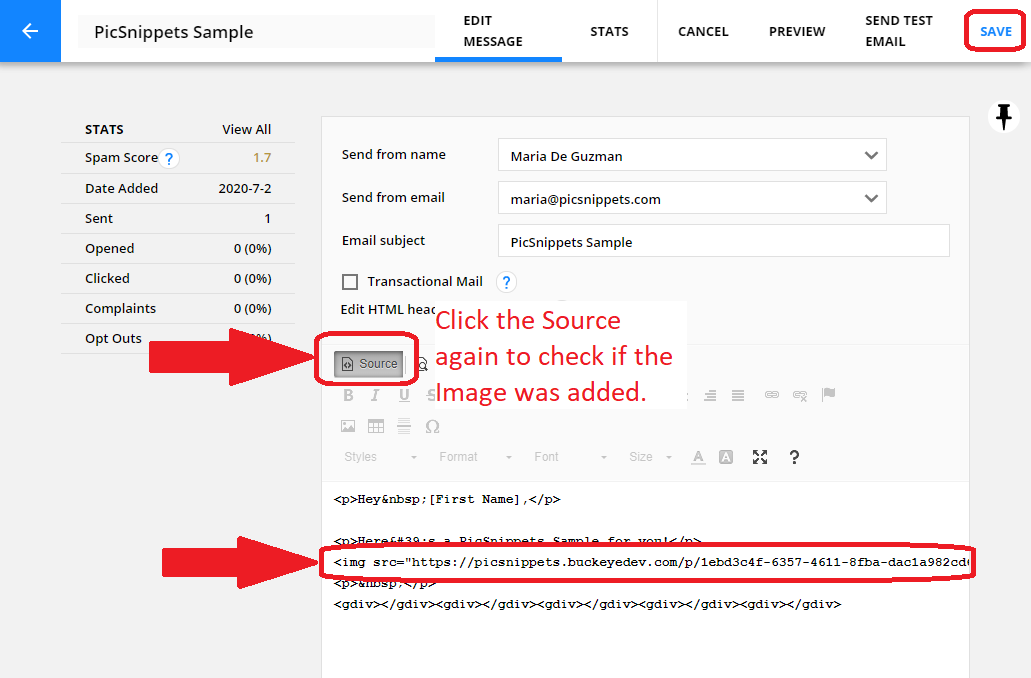Click the first source line "Hey&nbsp;[First Name]"

pyautogui.click(x=447, y=499)
